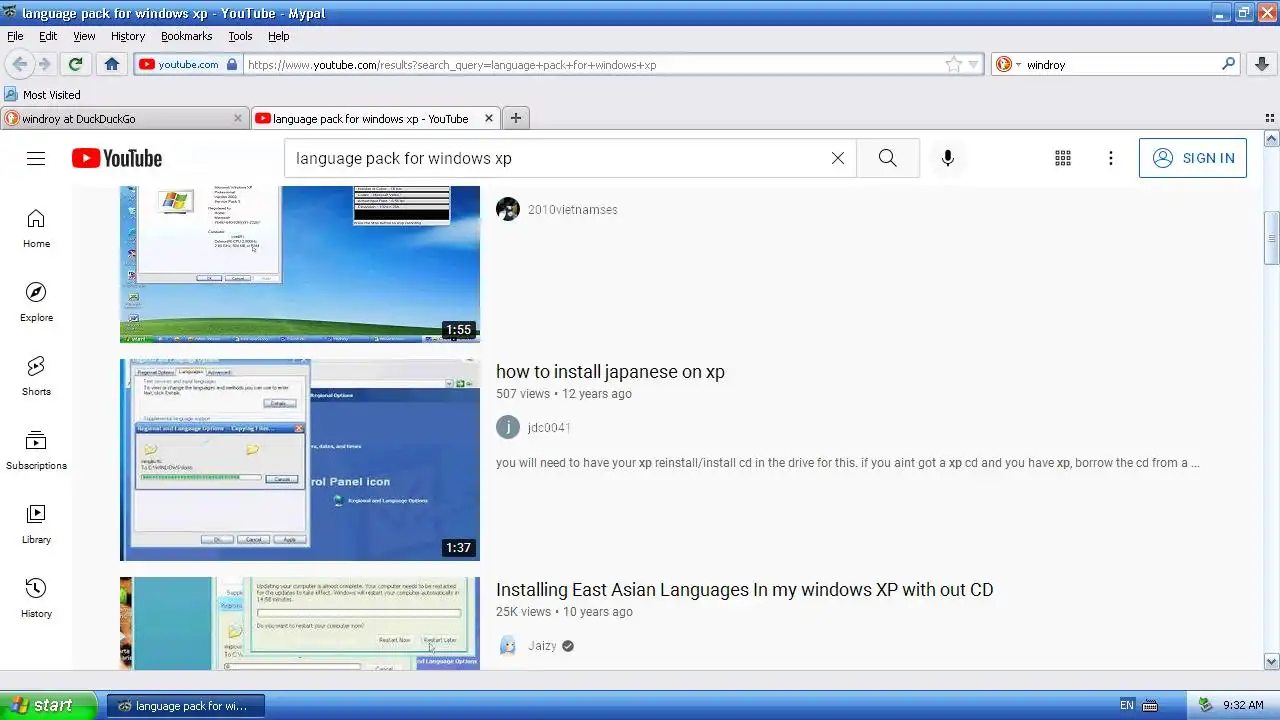Click the browser Forward arrow button

coord(45,64)
